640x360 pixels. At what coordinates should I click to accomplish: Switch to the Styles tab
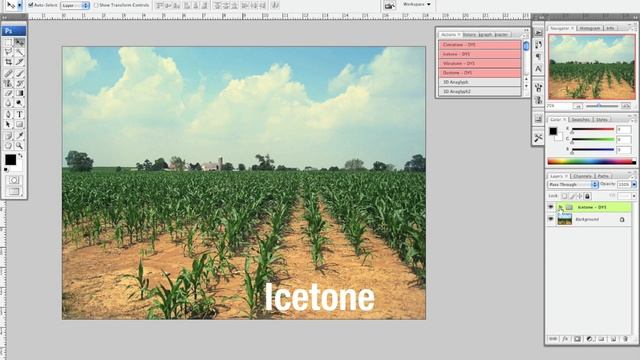(x=602, y=120)
